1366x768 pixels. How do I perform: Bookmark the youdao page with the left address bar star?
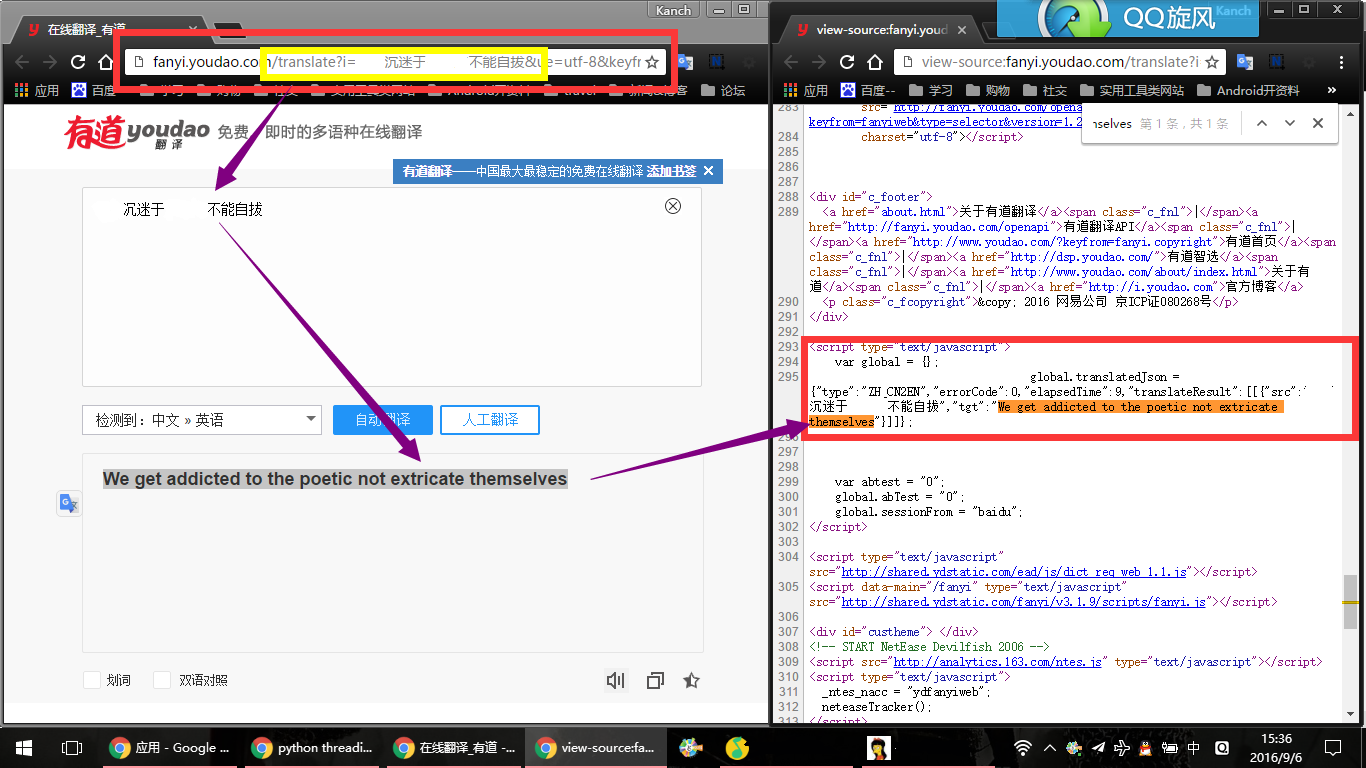pyautogui.click(x=652, y=62)
